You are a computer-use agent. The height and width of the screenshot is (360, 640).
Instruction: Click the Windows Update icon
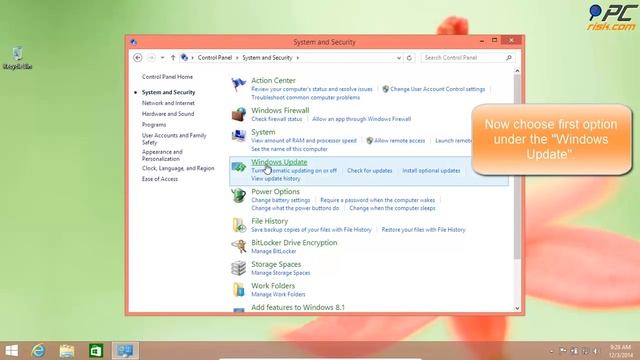click(238, 166)
